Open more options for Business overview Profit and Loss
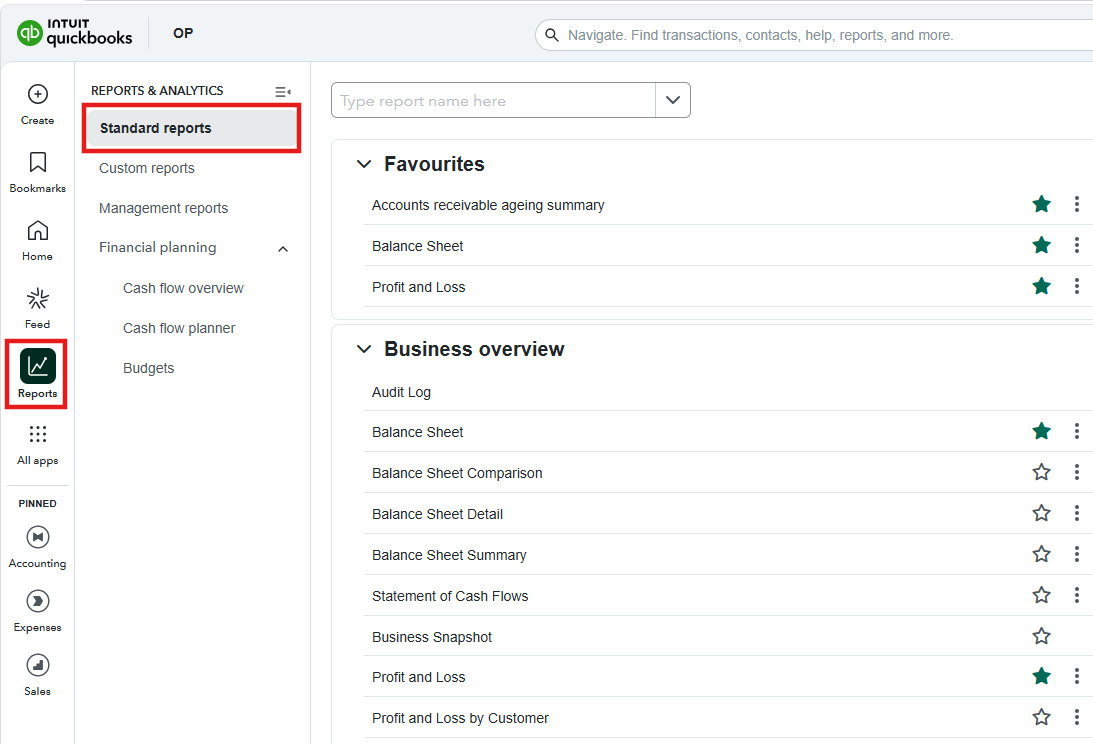The width and height of the screenshot is (1093, 744). click(x=1077, y=676)
